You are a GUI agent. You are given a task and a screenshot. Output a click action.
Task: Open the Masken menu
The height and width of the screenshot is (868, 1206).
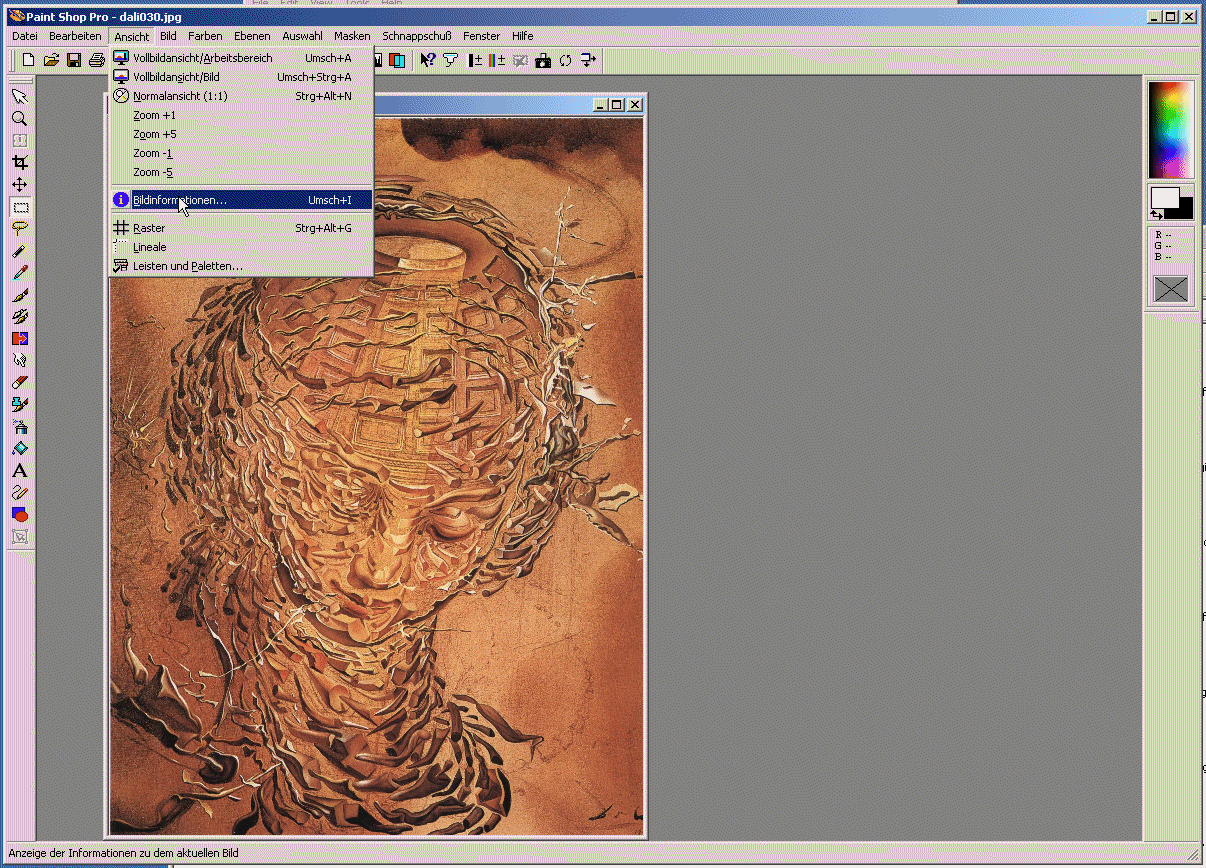tap(352, 36)
